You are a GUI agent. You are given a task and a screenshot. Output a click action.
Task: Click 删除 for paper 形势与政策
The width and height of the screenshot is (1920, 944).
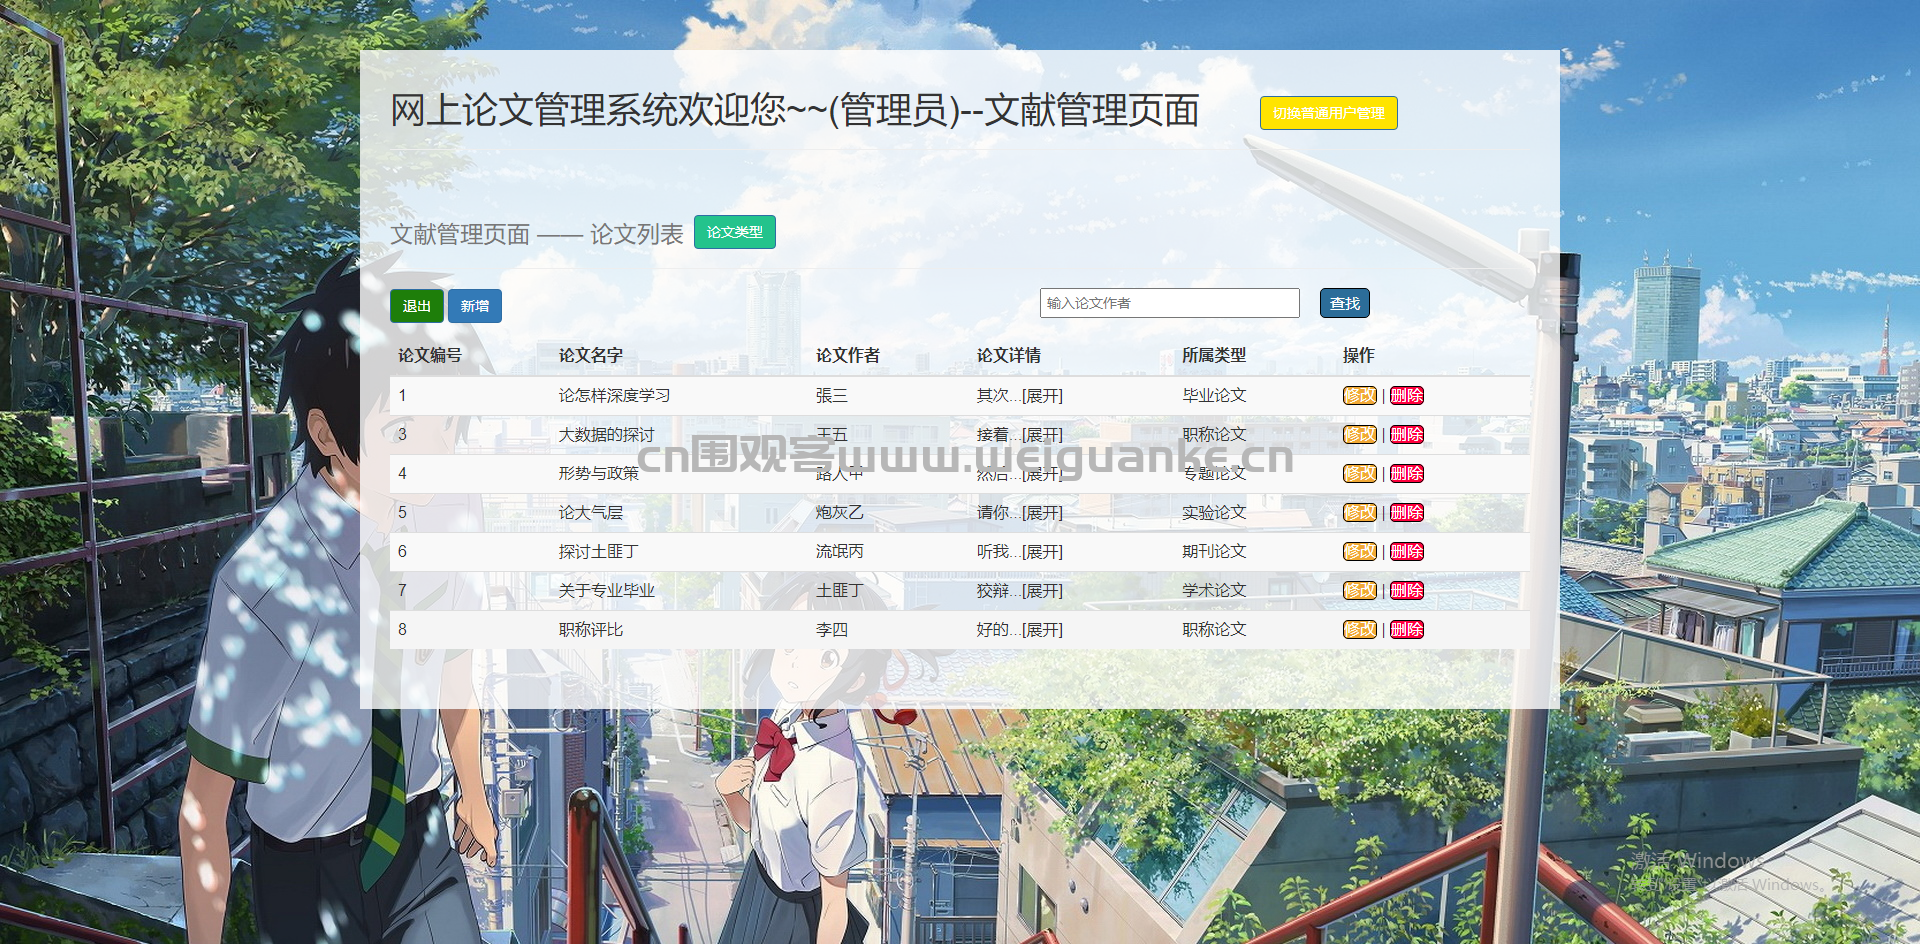click(x=1407, y=473)
